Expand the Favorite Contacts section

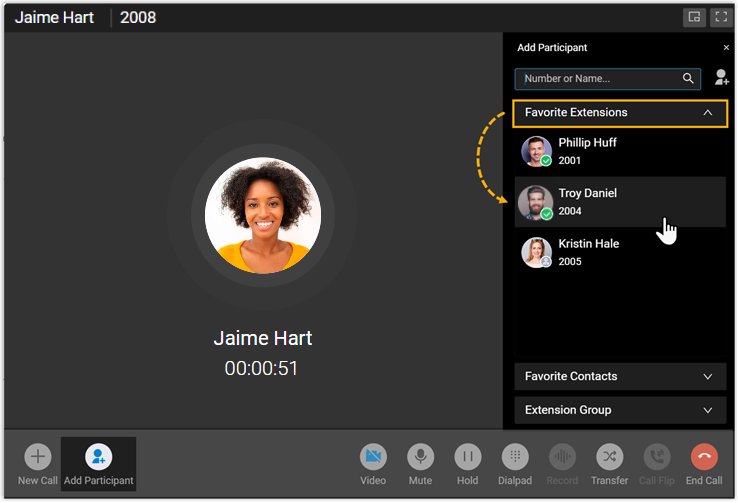tap(620, 376)
